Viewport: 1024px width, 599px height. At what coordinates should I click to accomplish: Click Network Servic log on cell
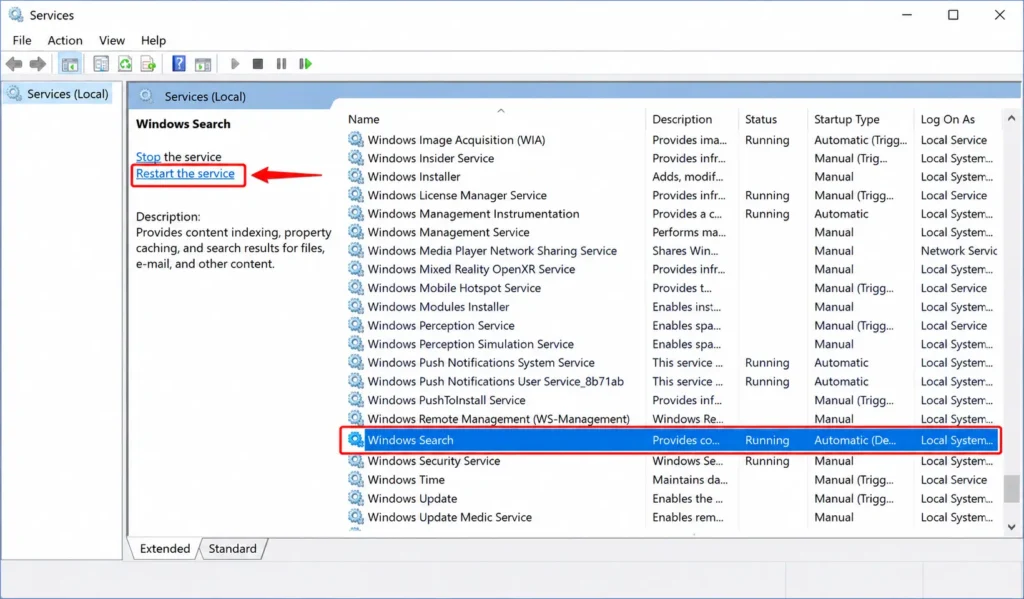click(959, 251)
